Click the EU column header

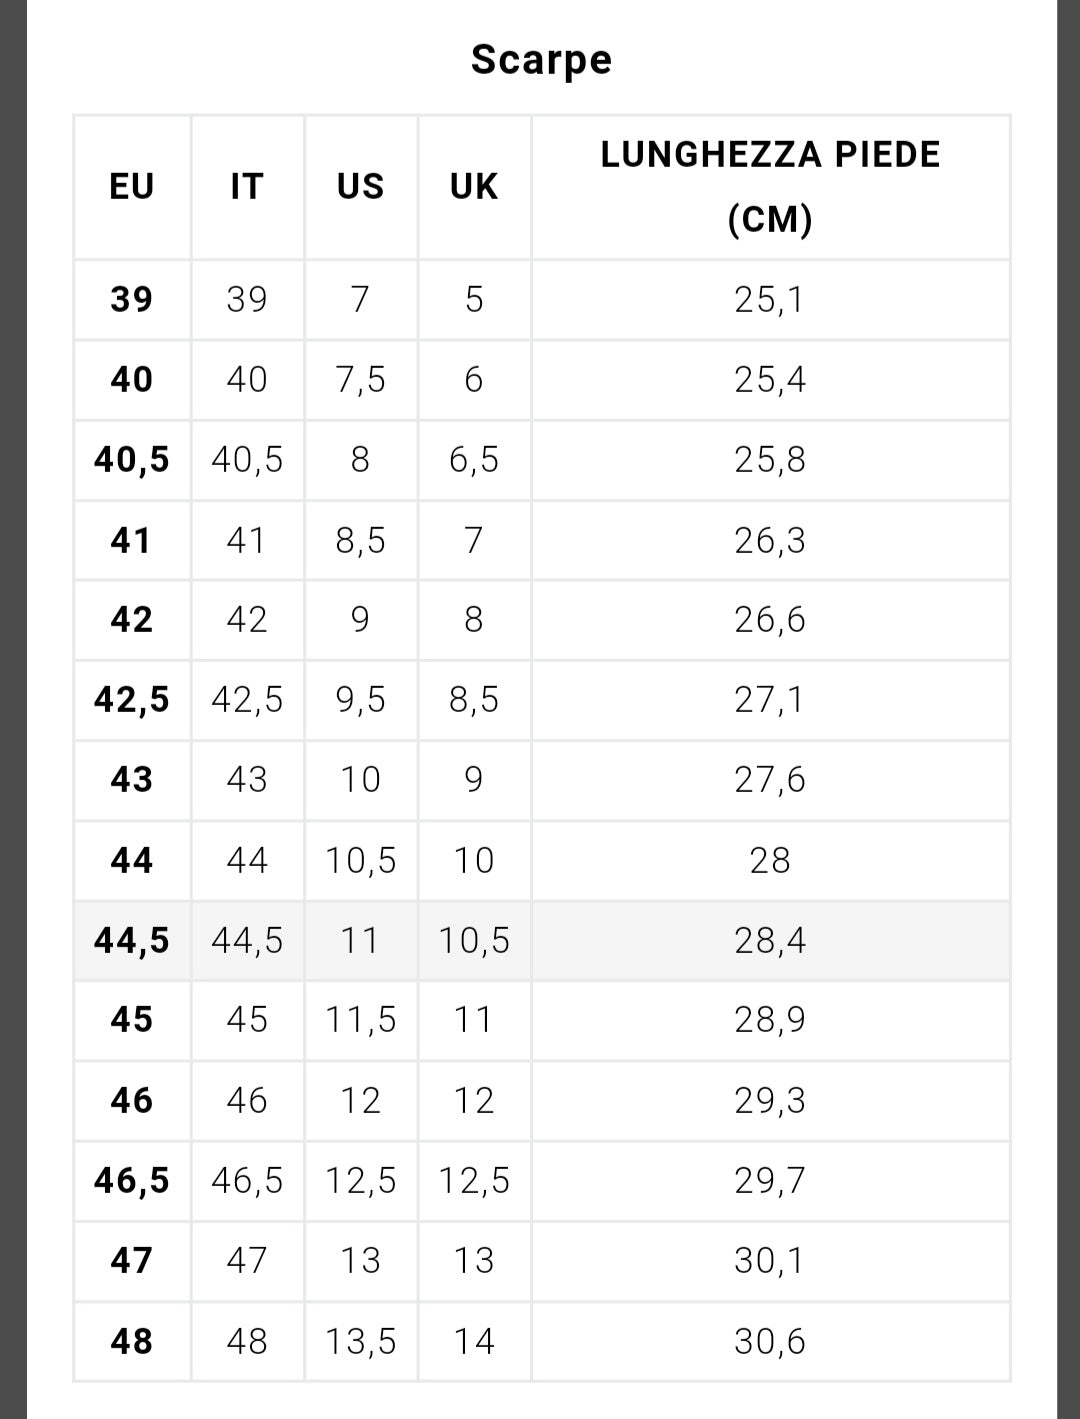point(132,187)
